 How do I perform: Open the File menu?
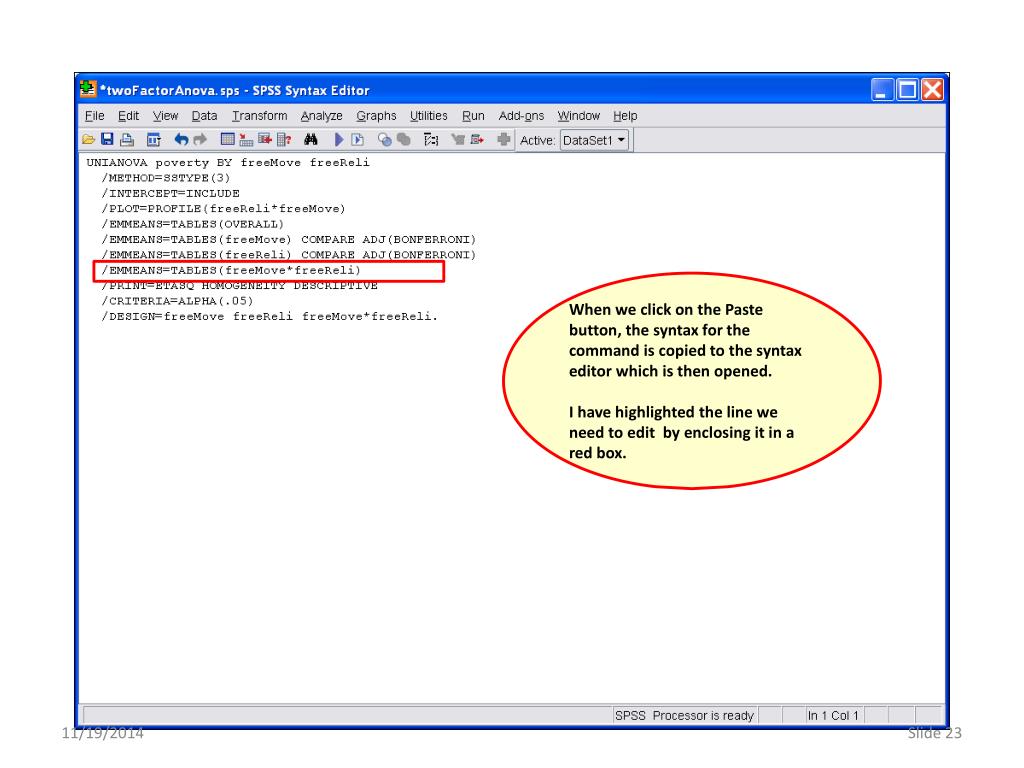point(95,116)
